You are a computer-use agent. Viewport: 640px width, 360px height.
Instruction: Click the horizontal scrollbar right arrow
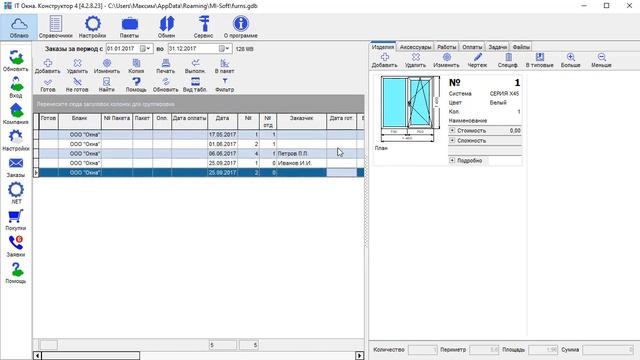click(x=360, y=356)
